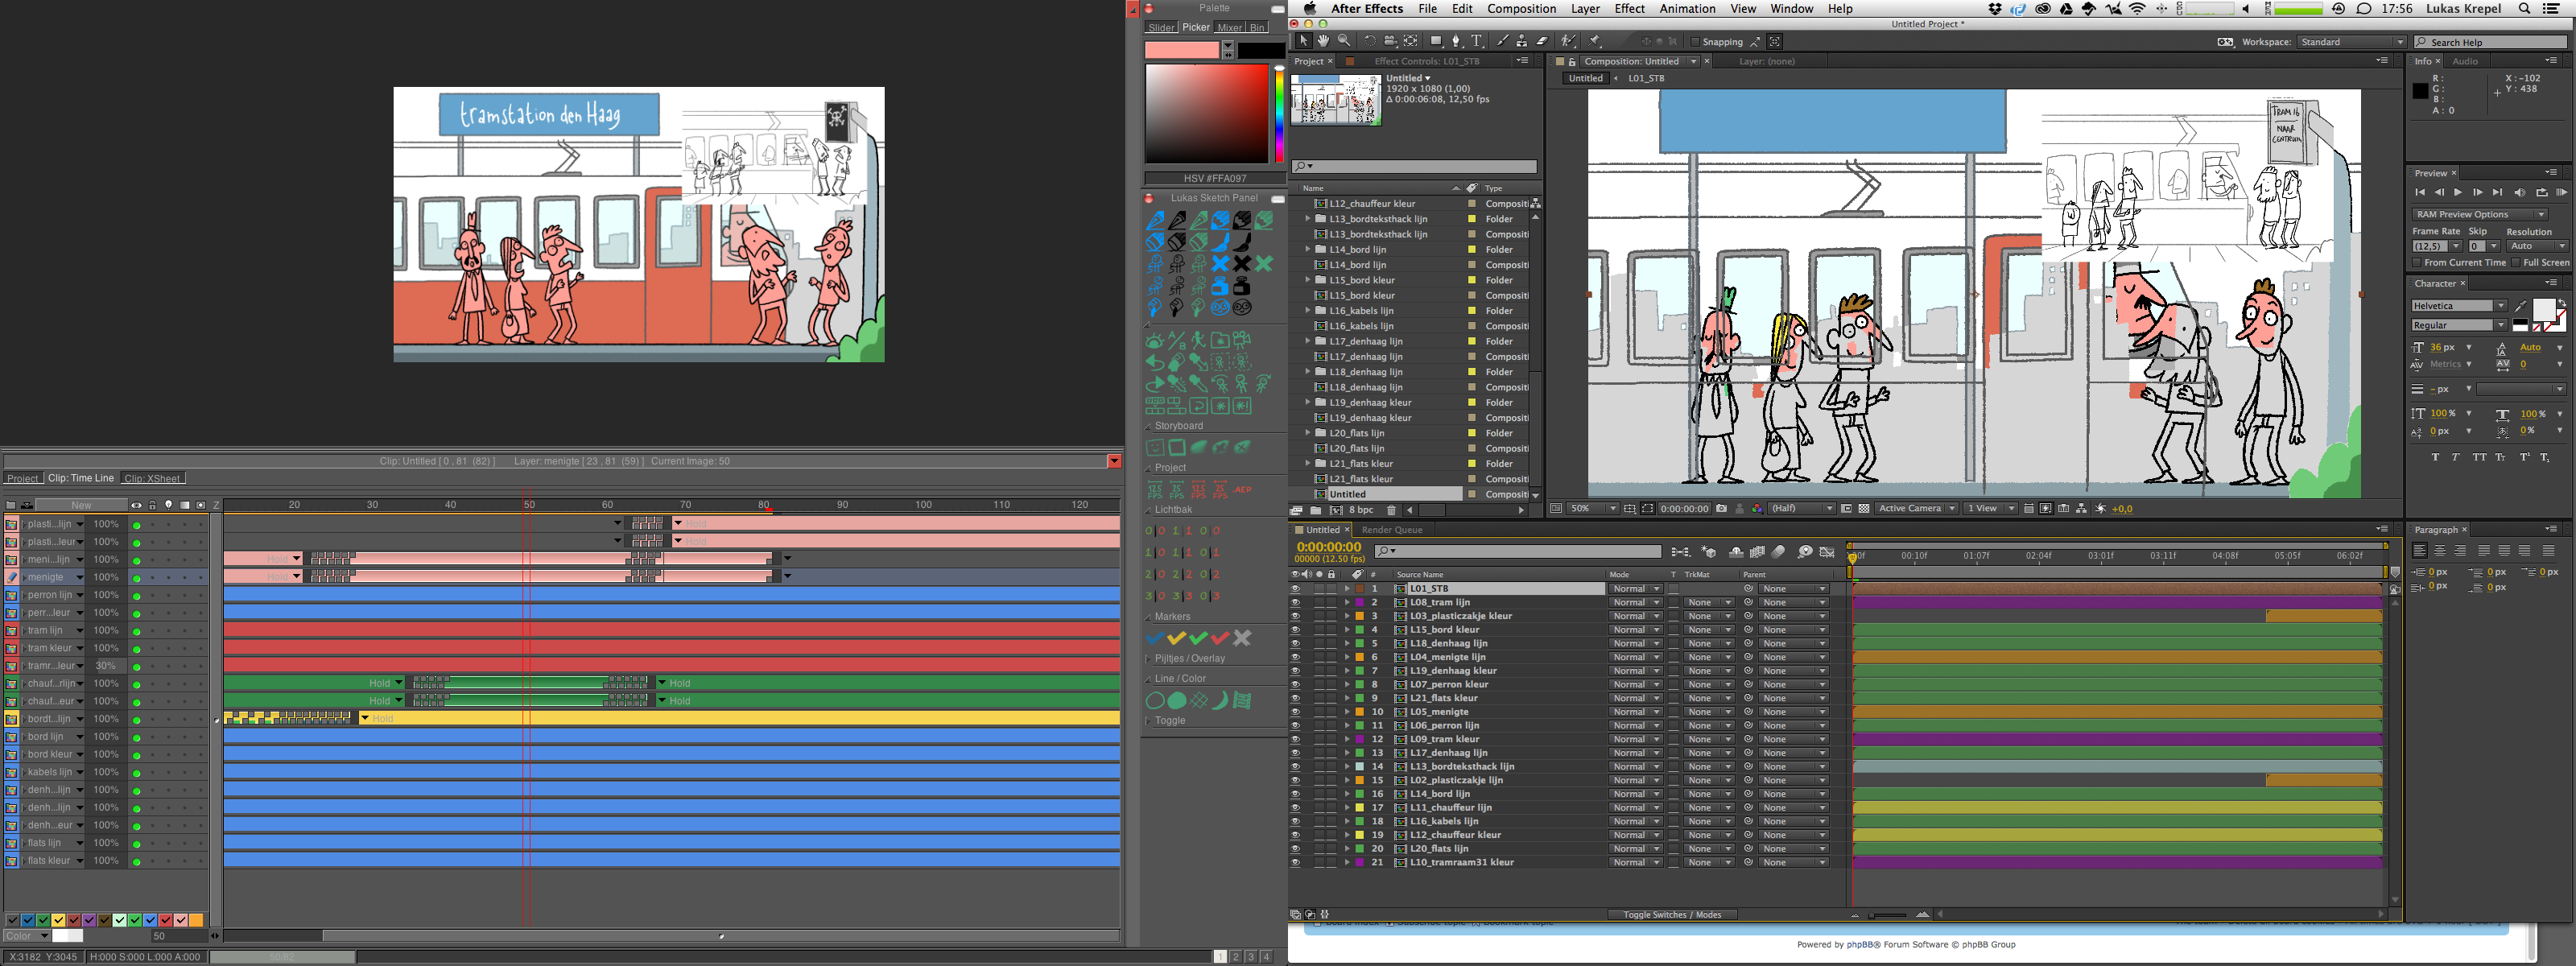
Task: Open the 50% magnification dropdown
Action: (x=1592, y=509)
